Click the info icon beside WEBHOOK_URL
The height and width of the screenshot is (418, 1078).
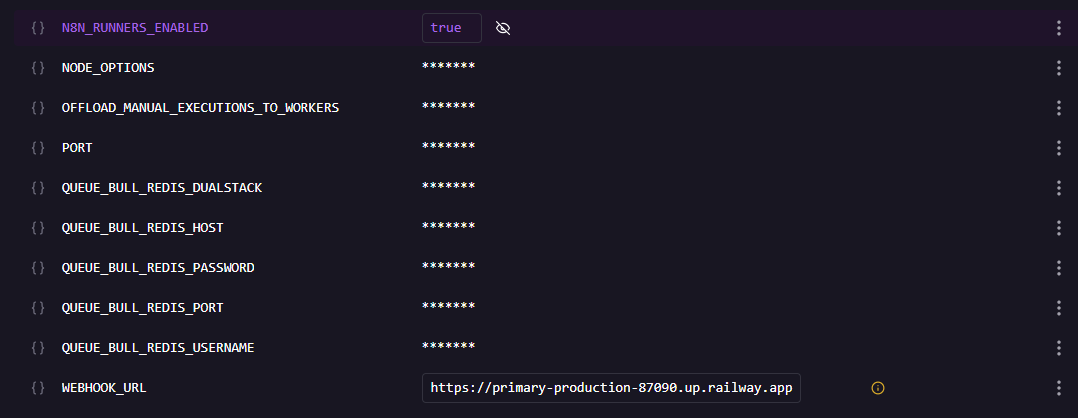tap(878, 388)
